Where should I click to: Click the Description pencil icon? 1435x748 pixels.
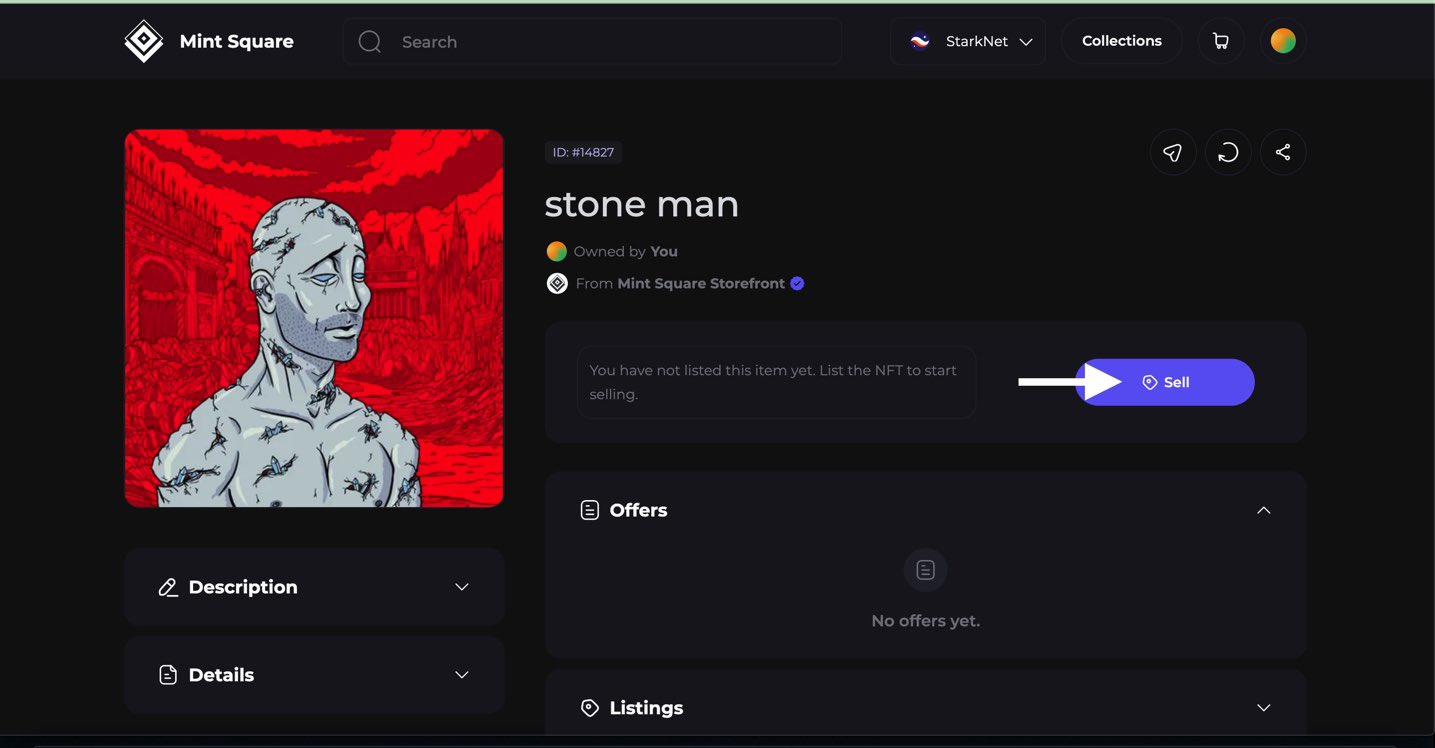tap(168, 587)
